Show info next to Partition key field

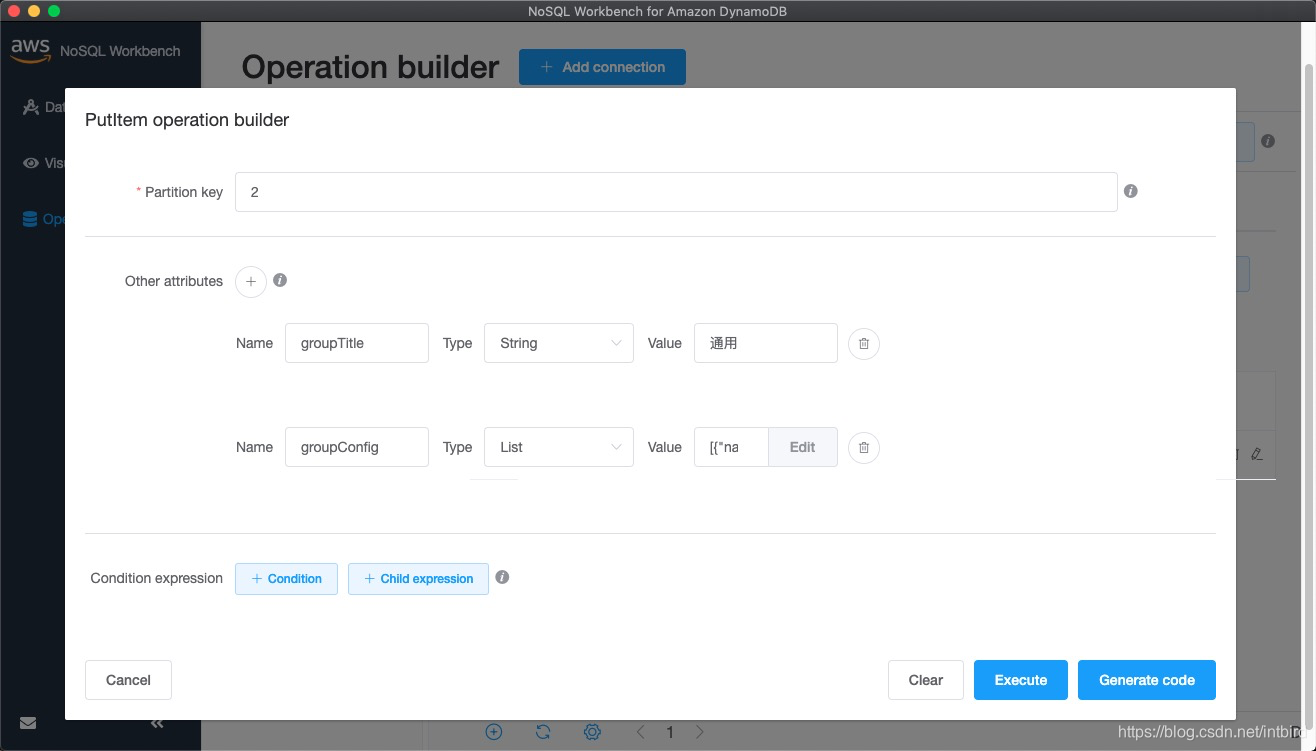1131,191
